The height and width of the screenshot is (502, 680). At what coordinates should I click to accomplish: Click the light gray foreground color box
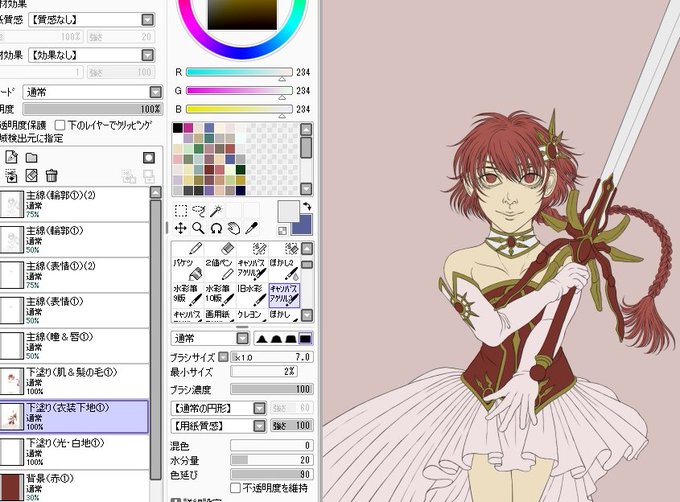click(x=288, y=211)
